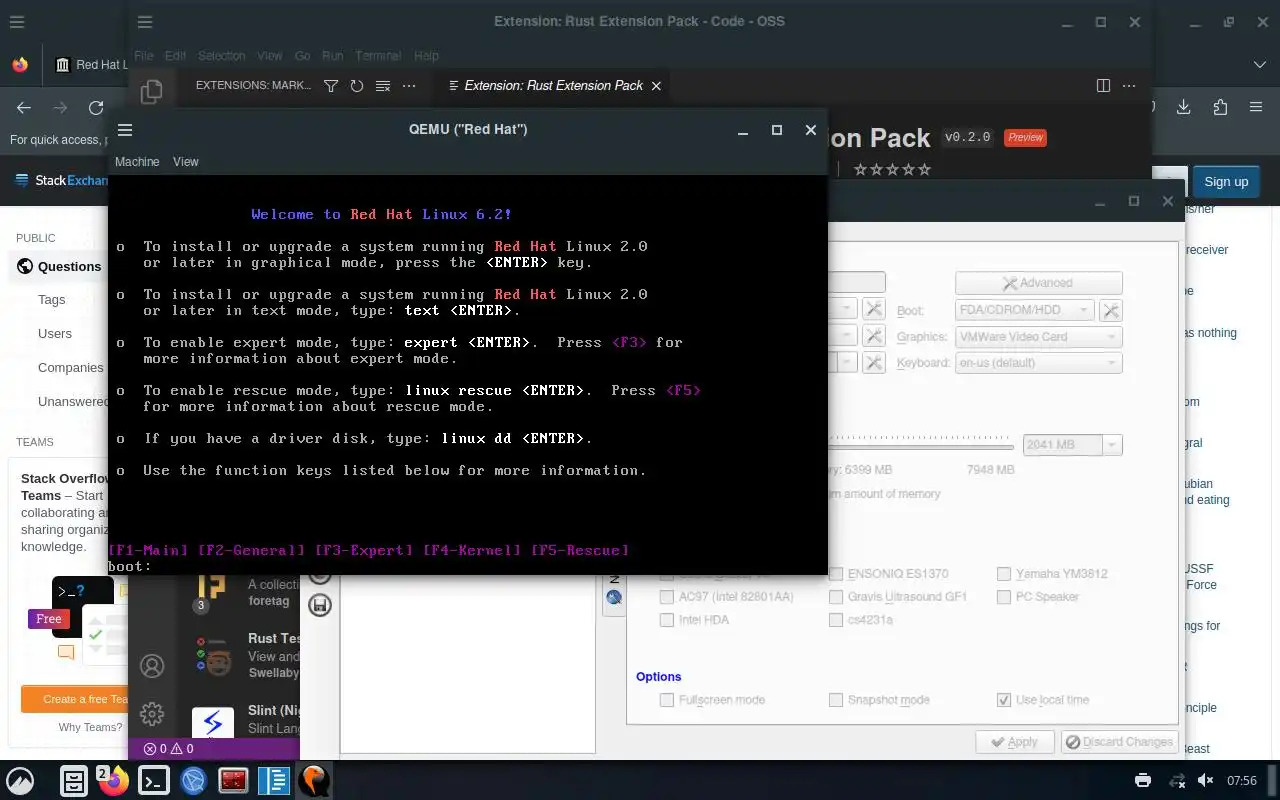Image resolution: width=1280 pixels, height=800 pixels.
Task: Filter extensions with the funnel icon
Action: (x=331, y=86)
